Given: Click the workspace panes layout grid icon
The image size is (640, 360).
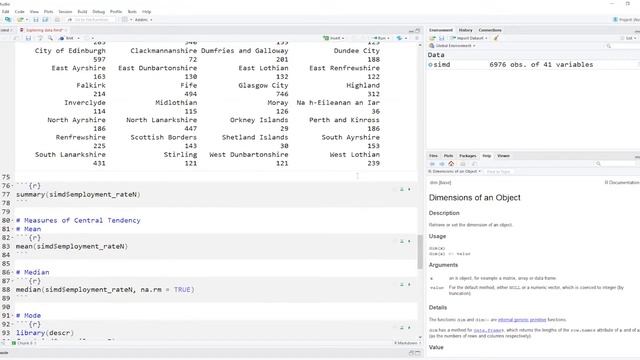Looking at the screenshot, I should click(125, 20).
